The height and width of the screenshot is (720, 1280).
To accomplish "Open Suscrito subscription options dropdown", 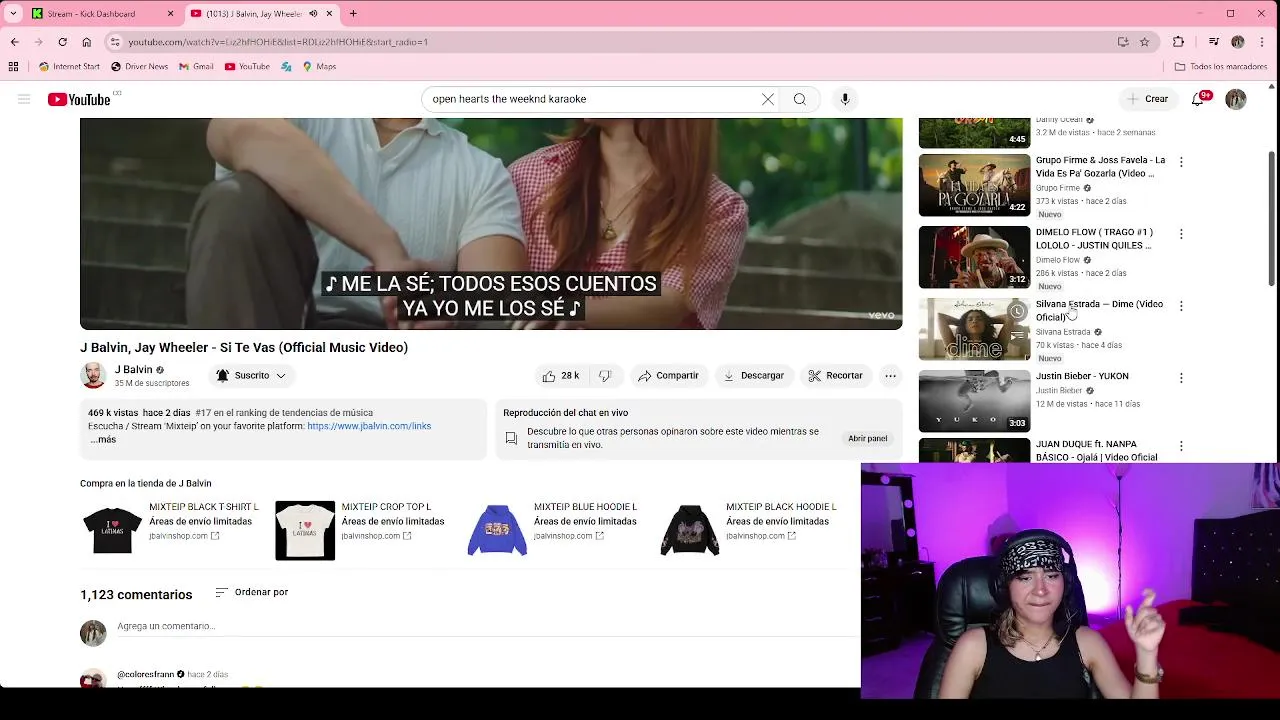I will 252,376.
